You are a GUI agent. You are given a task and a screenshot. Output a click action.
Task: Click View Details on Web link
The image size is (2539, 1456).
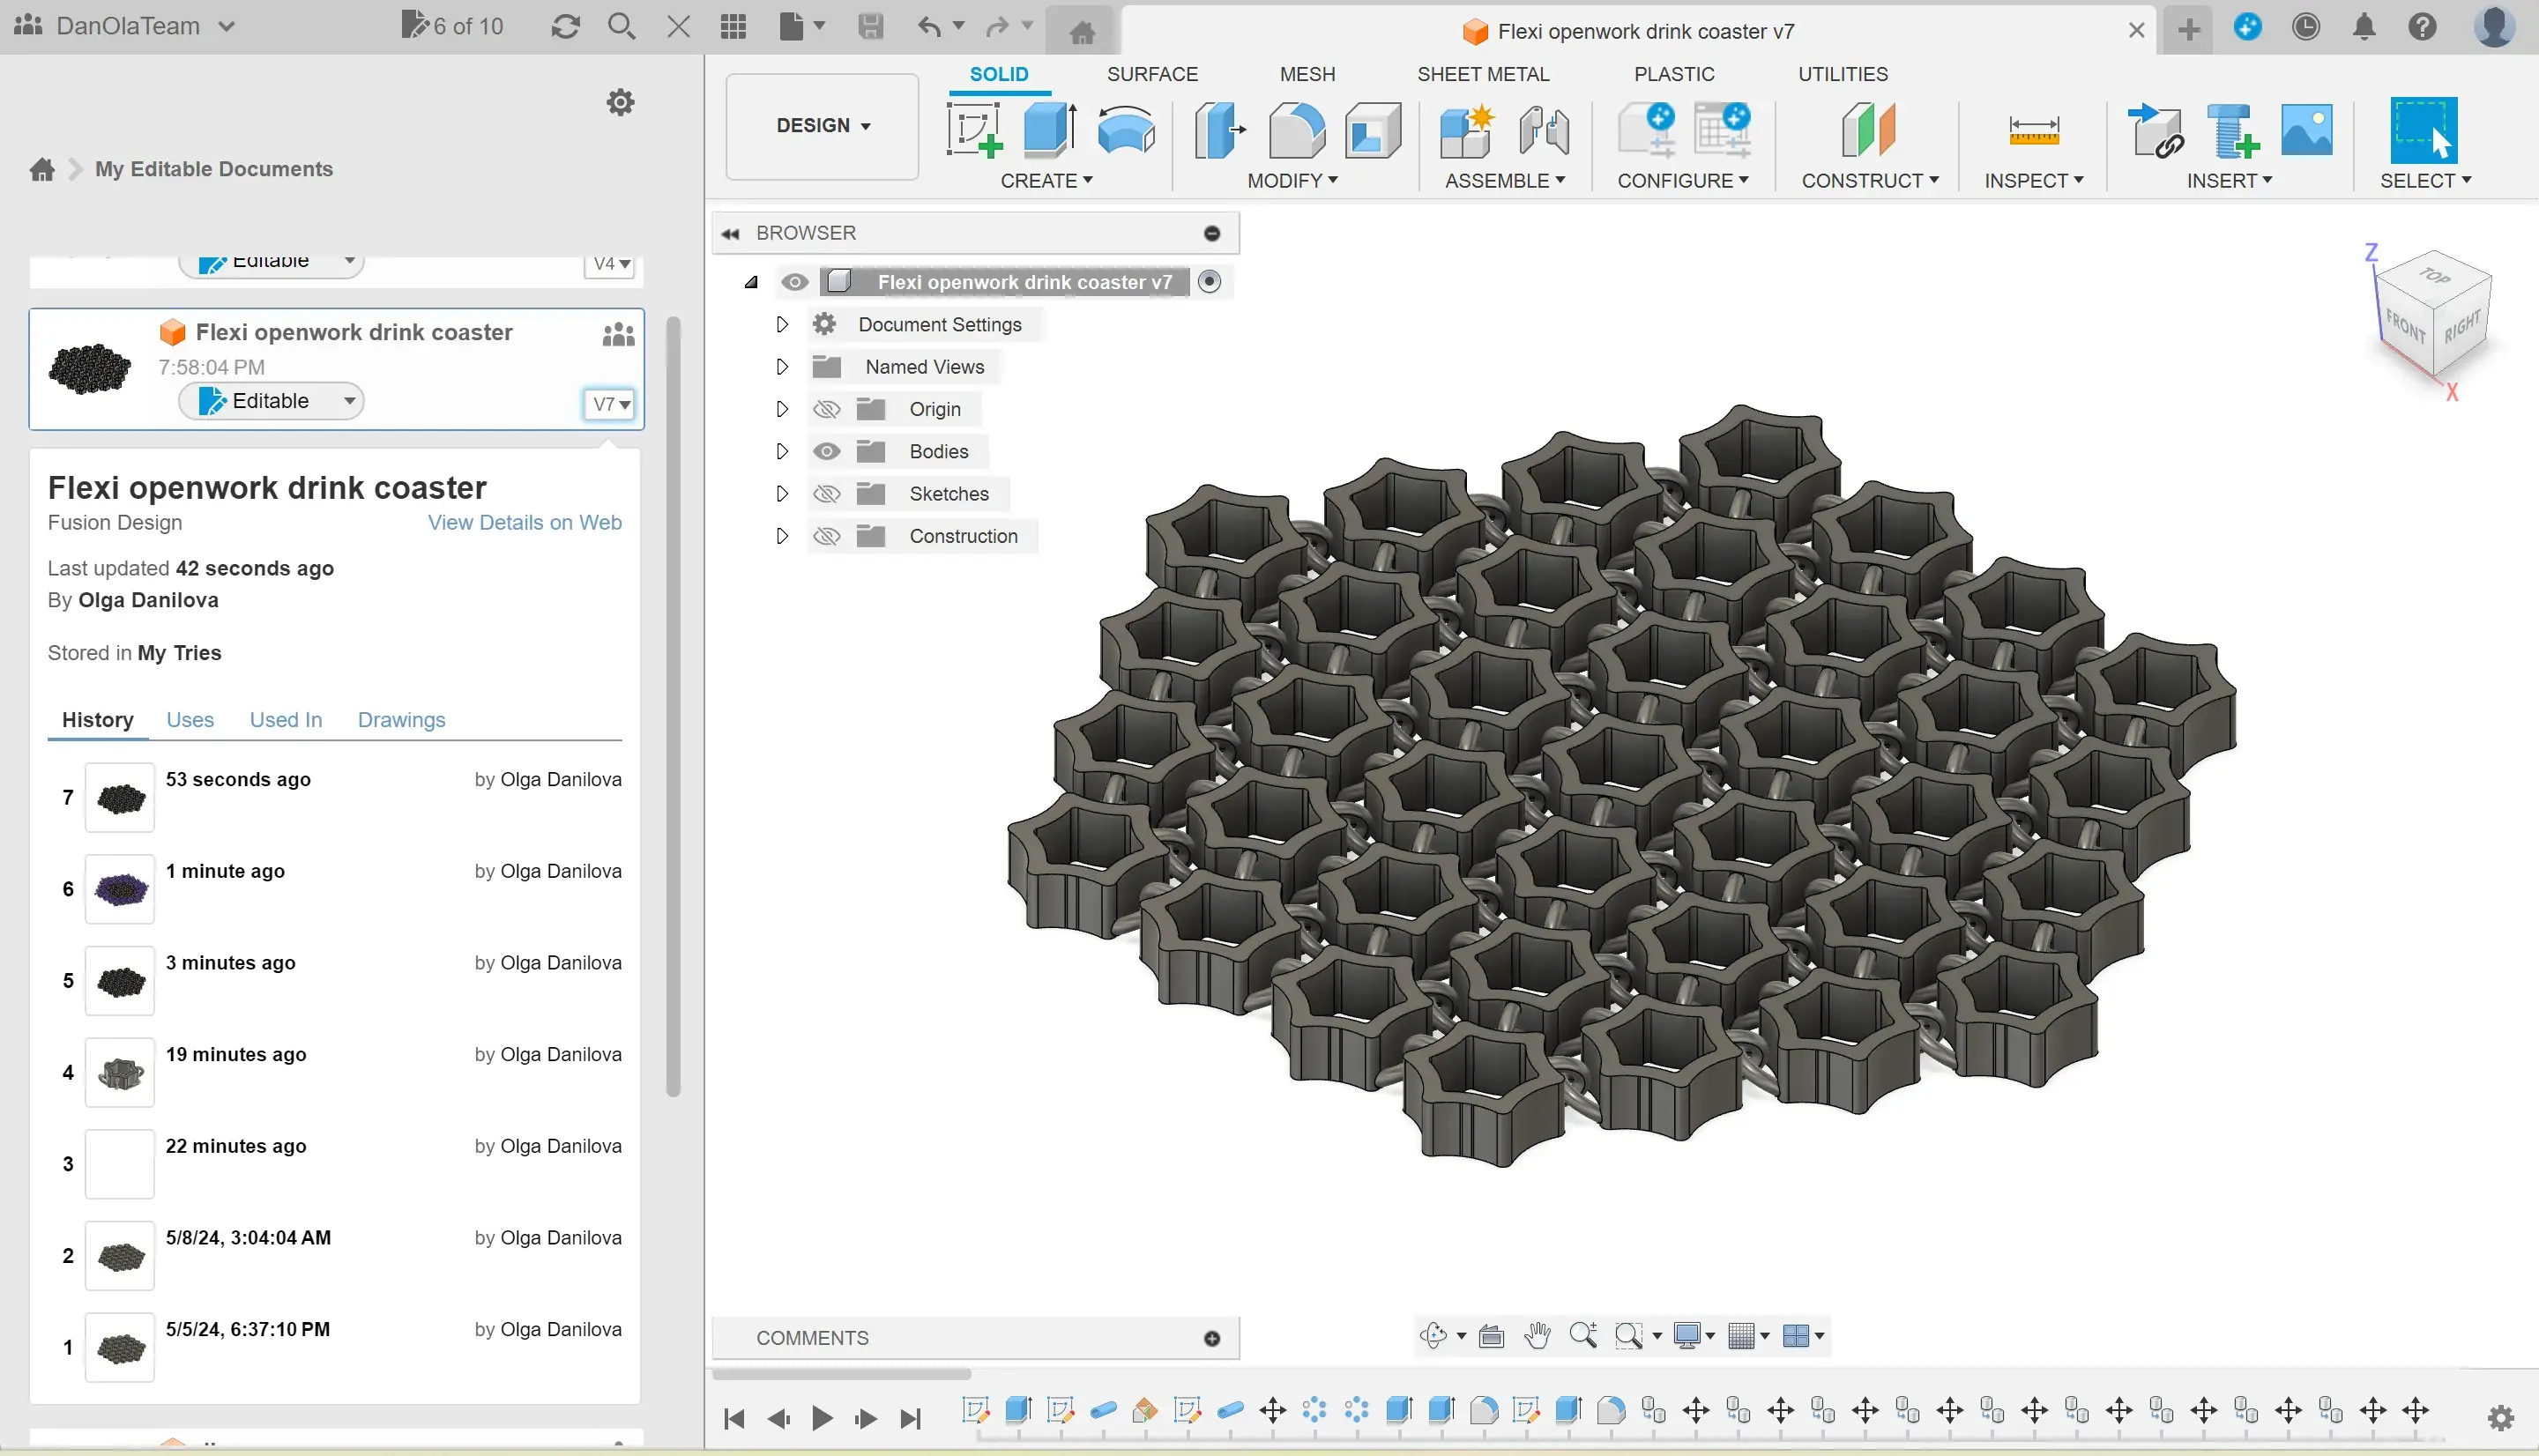tap(525, 523)
